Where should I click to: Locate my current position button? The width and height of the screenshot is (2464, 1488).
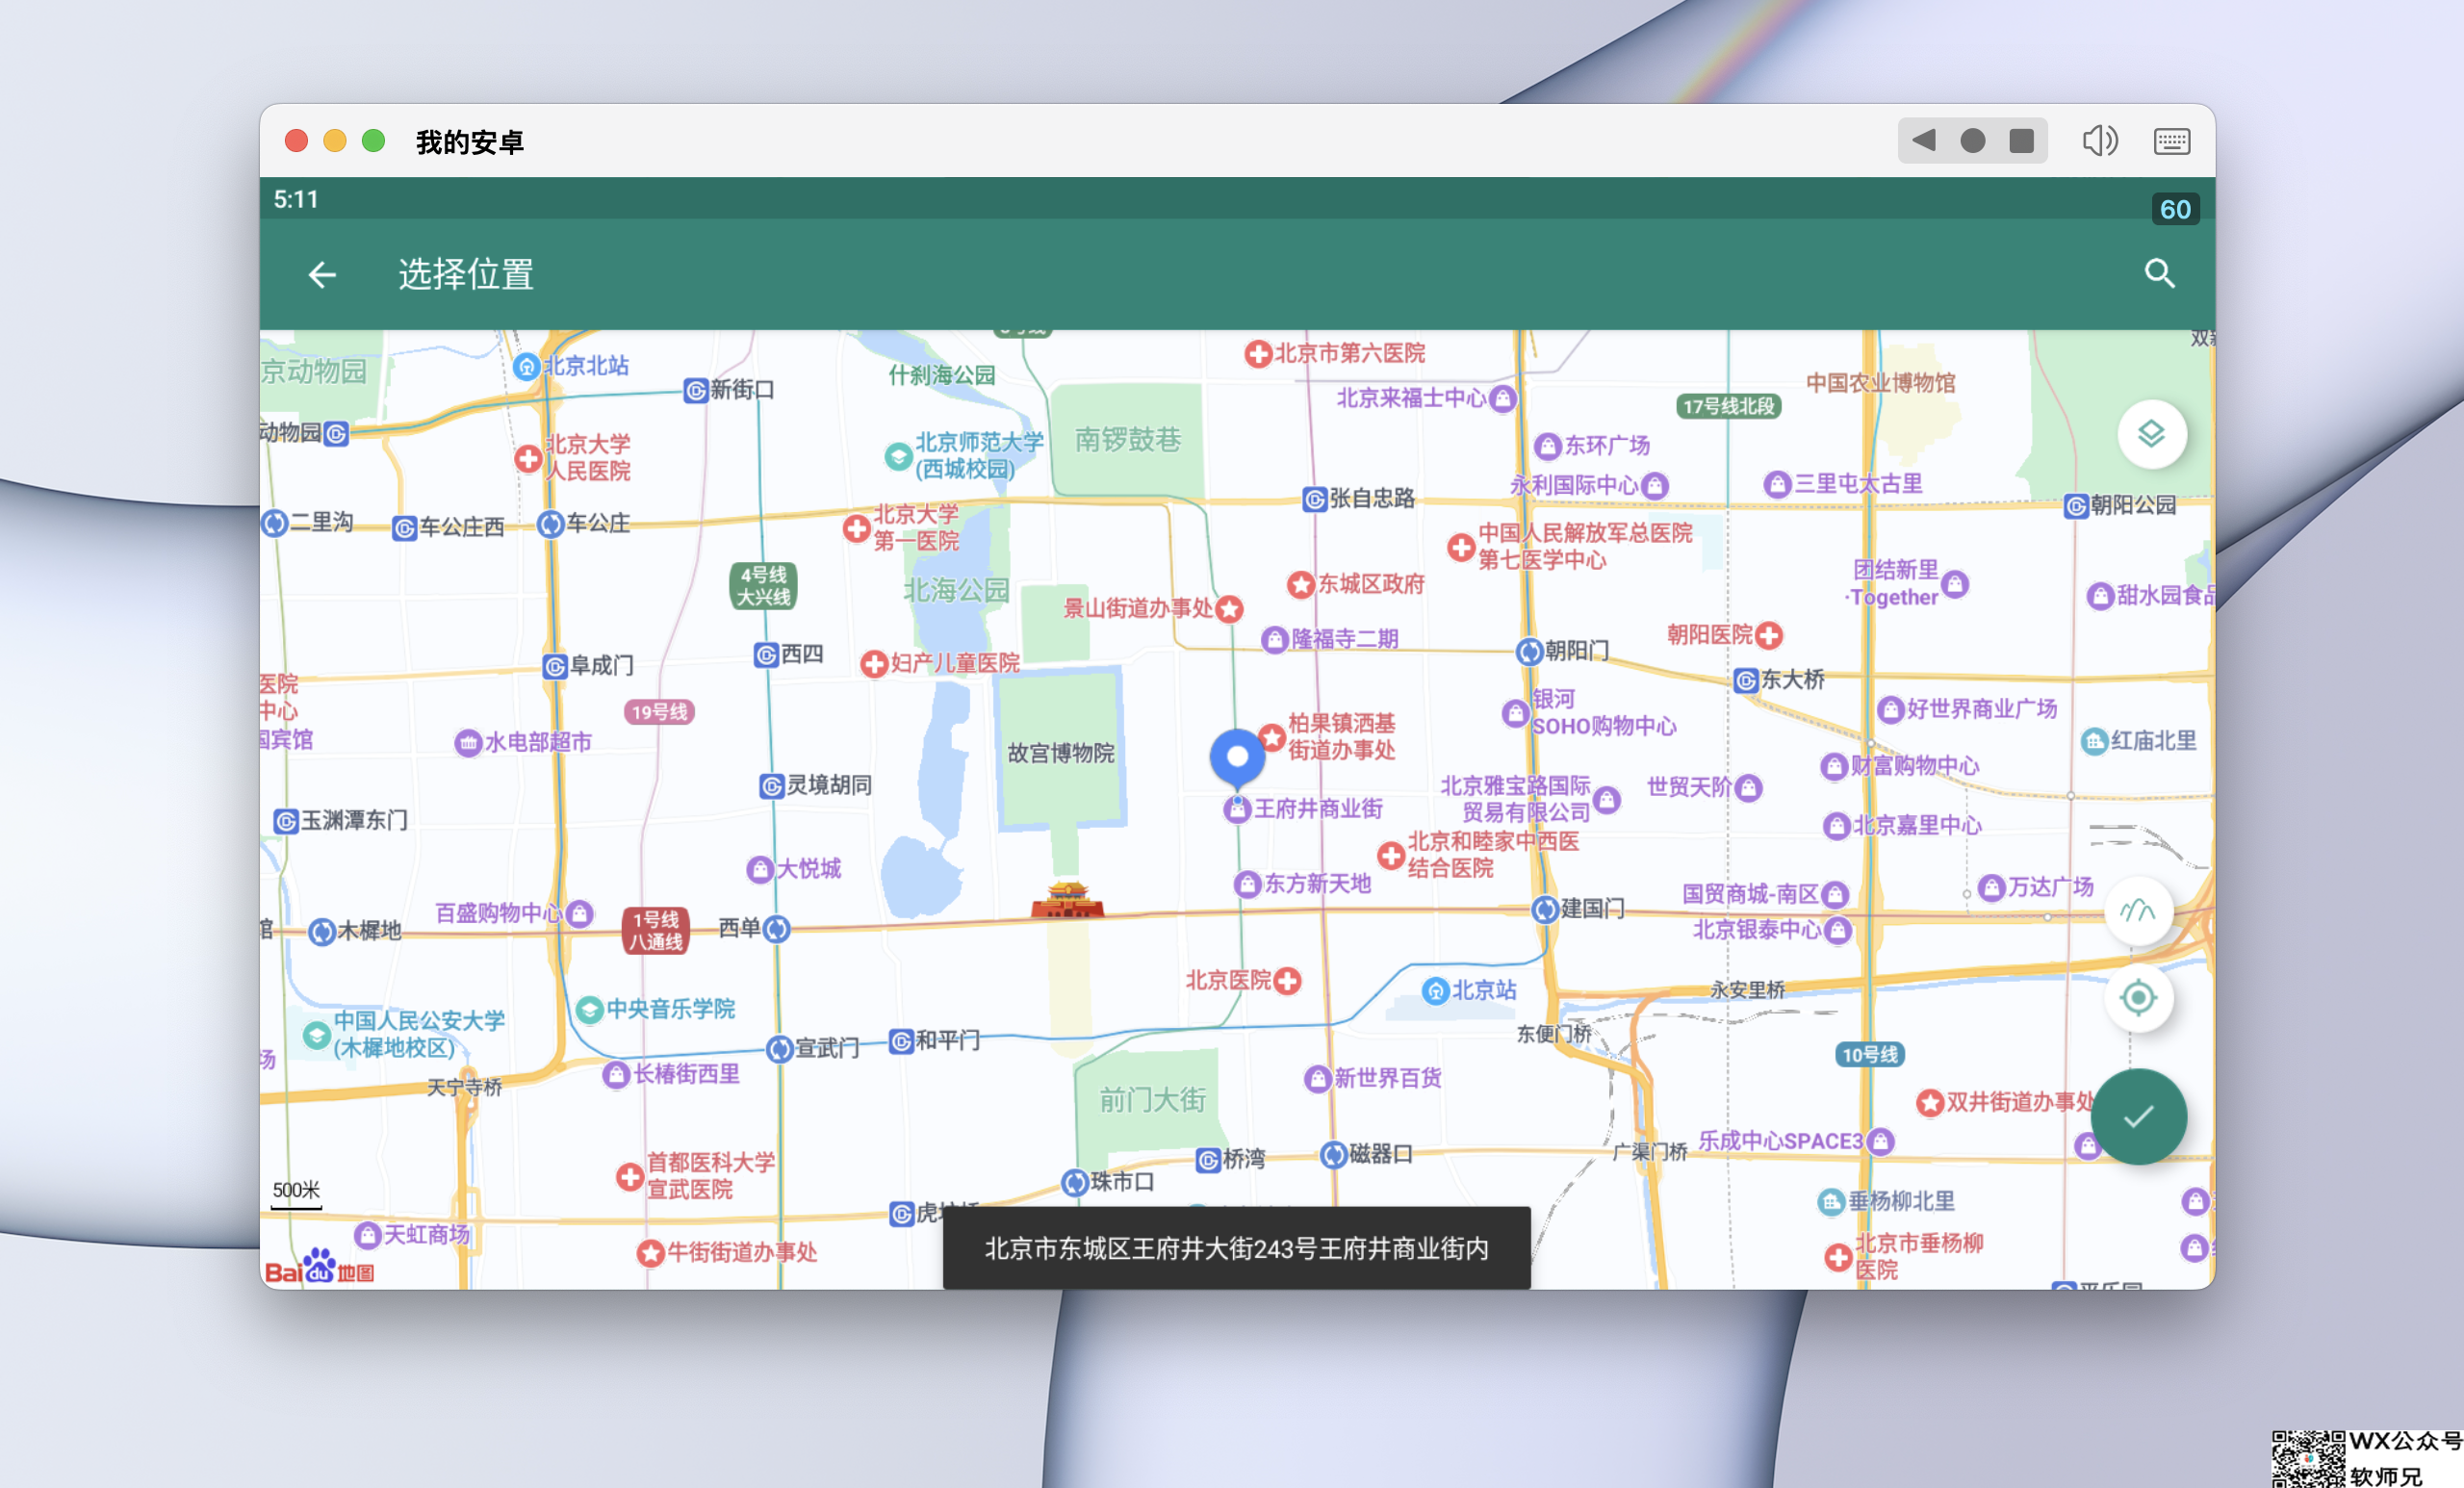(x=2138, y=997)
